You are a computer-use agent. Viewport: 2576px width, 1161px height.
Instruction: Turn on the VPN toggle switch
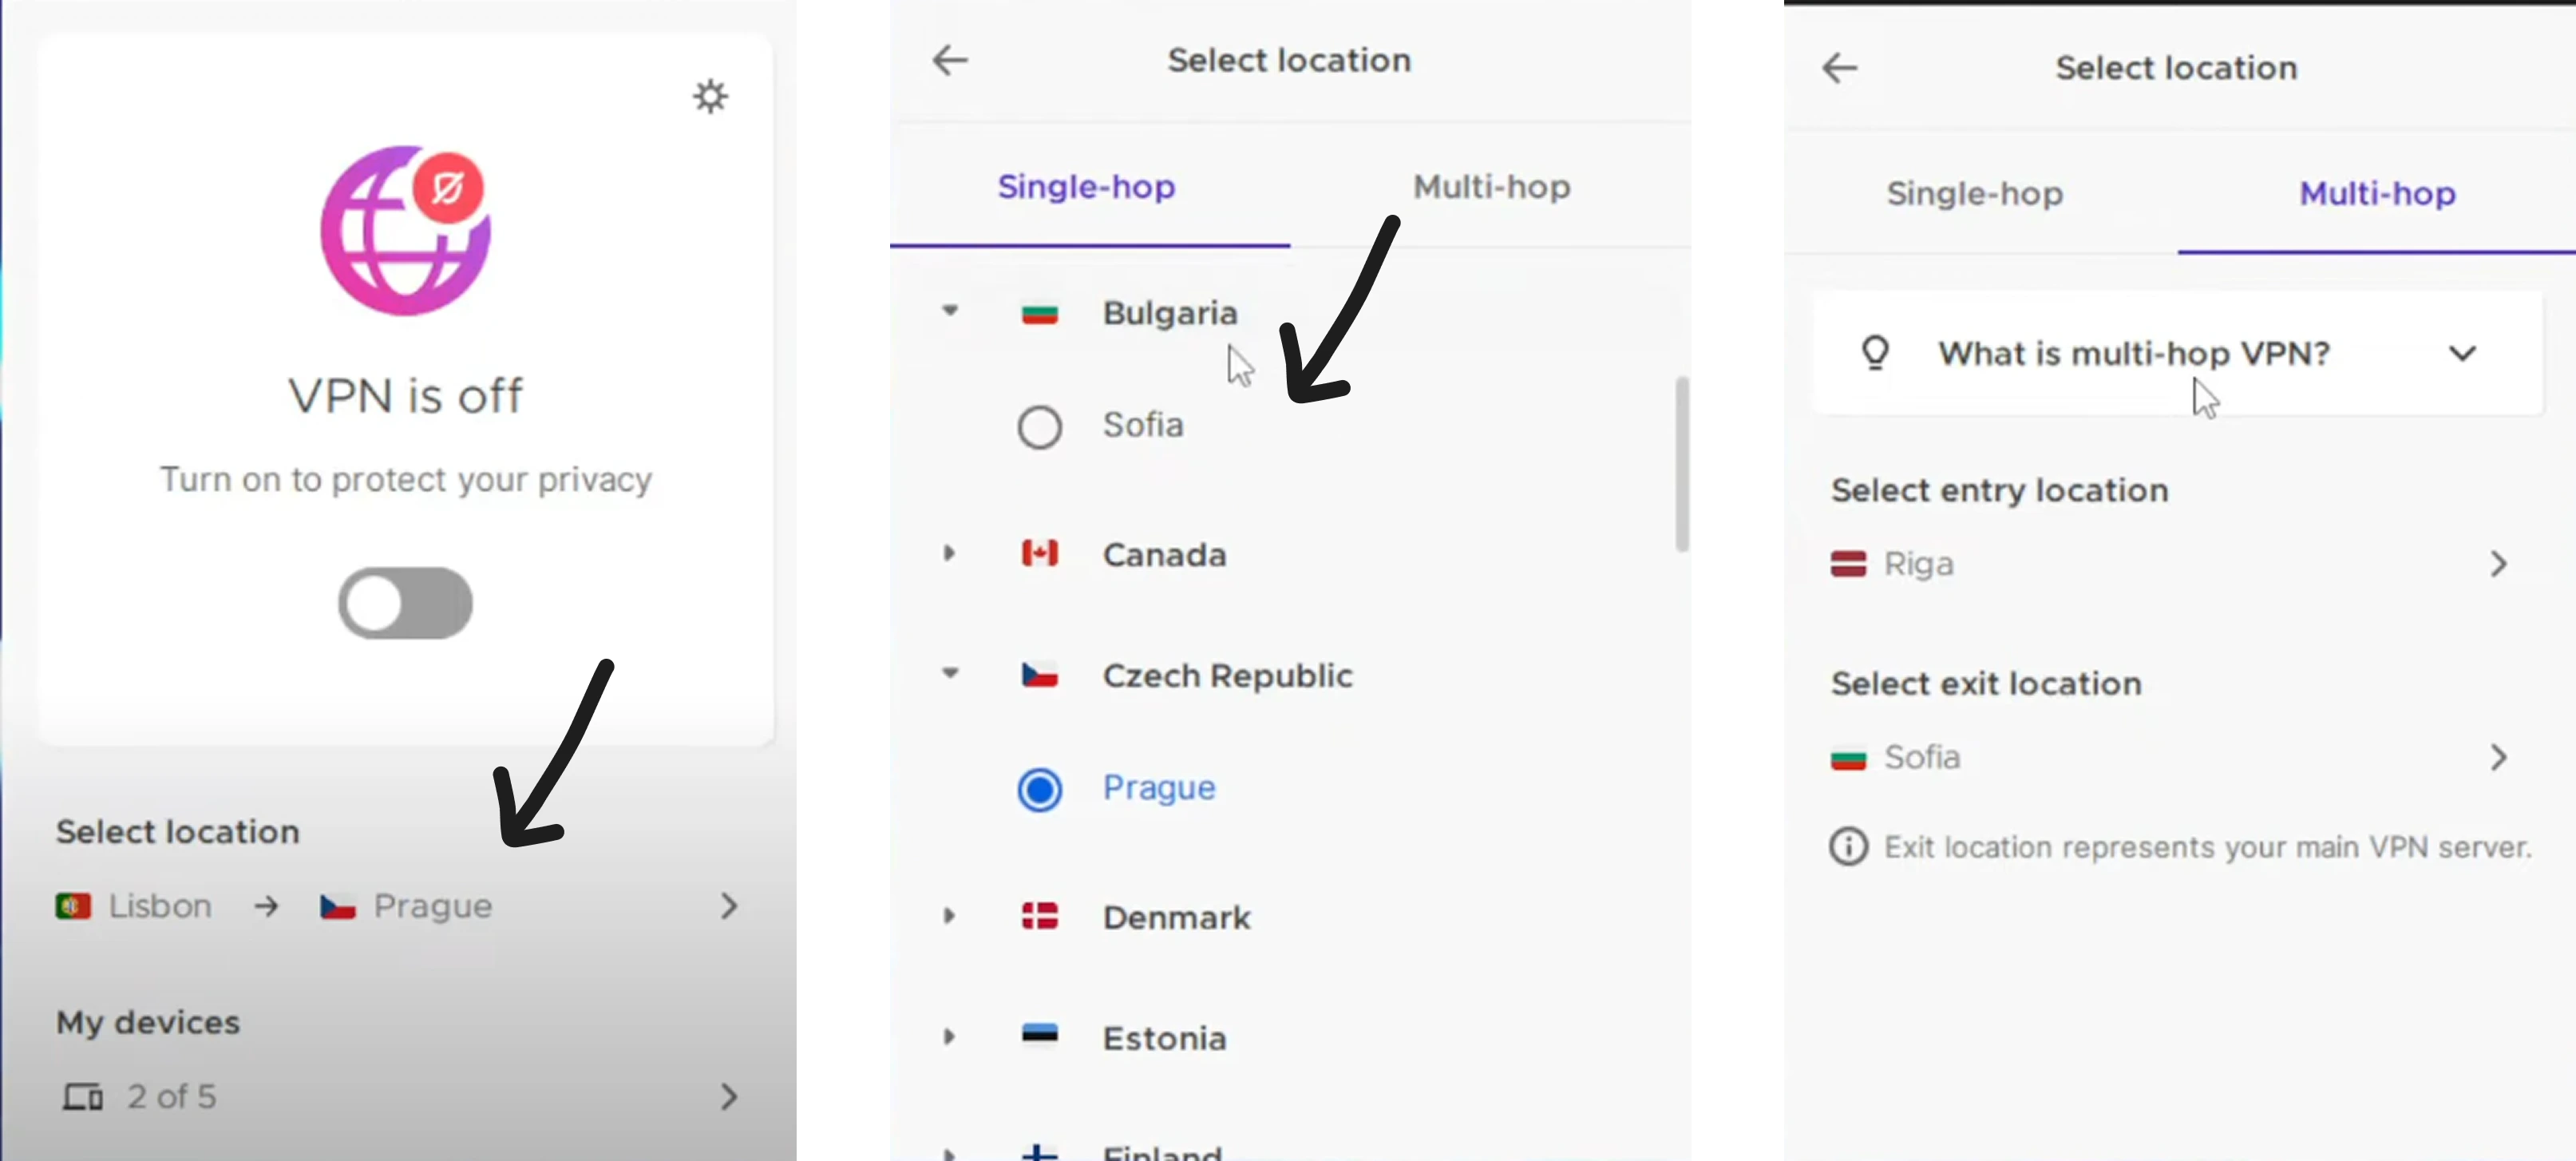pyautogui.click(x=405, y=603)
